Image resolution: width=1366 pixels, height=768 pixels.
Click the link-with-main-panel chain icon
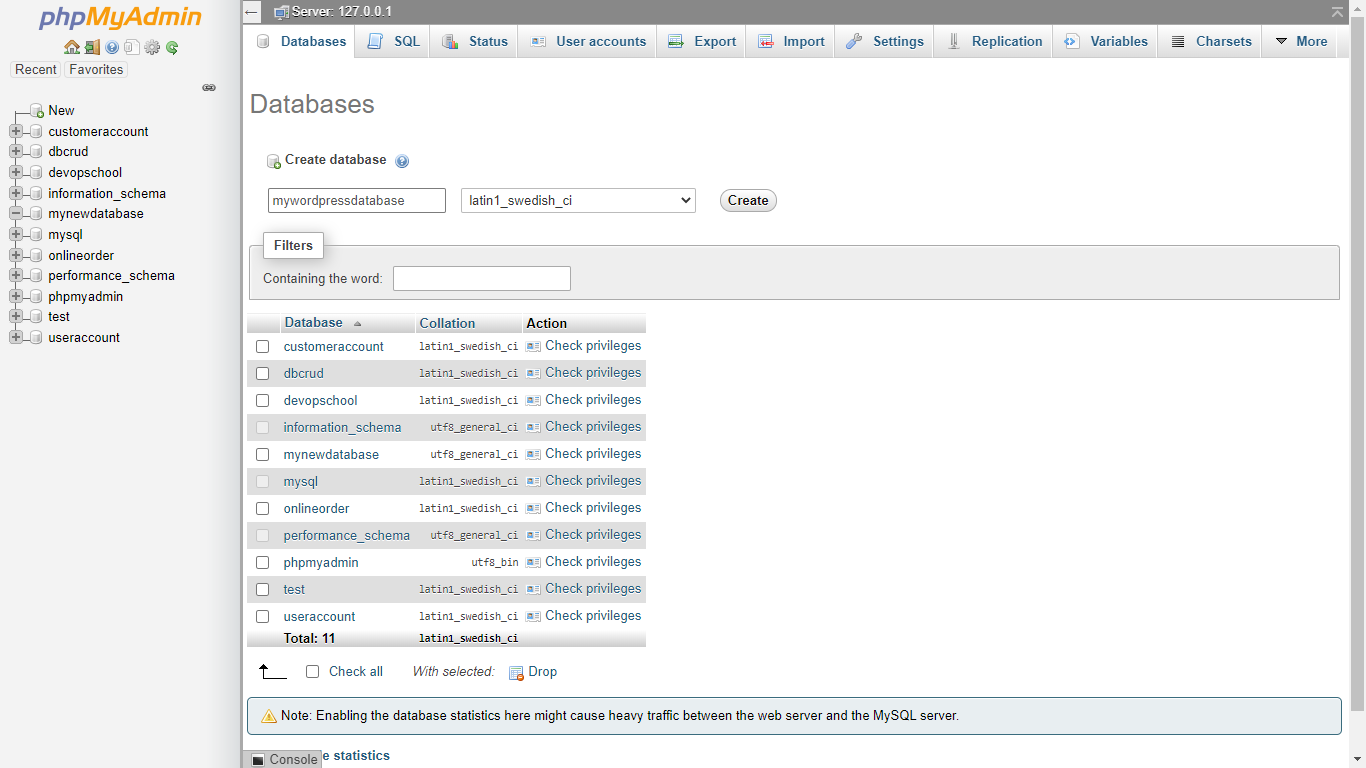tap(209, 88)
